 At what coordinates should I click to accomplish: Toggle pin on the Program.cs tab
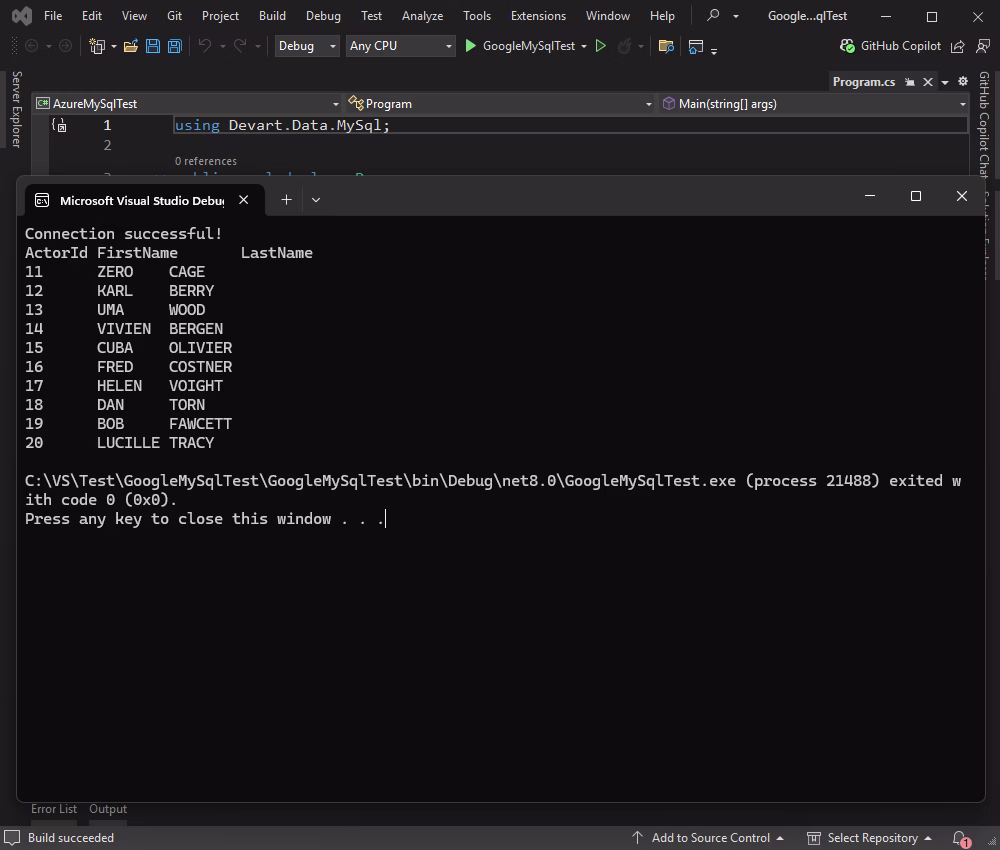910,82
